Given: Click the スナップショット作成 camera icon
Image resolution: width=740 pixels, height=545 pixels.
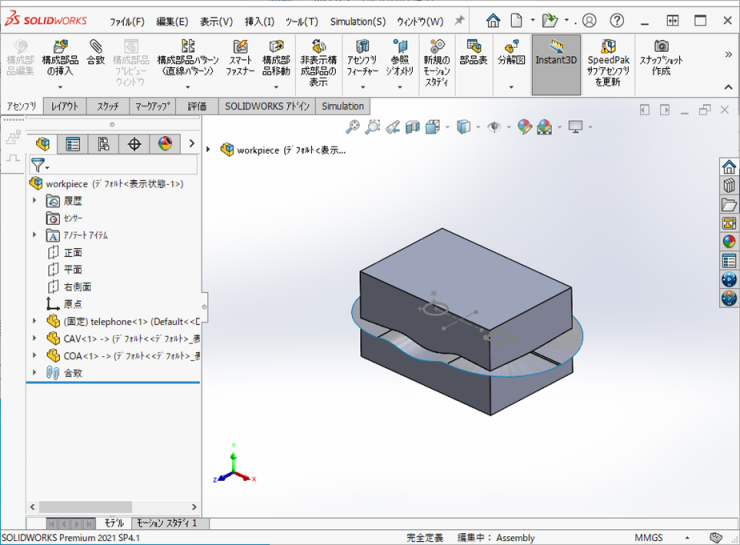Looking at the screenshot, I should pyautogui.click(x=661, y=52).
